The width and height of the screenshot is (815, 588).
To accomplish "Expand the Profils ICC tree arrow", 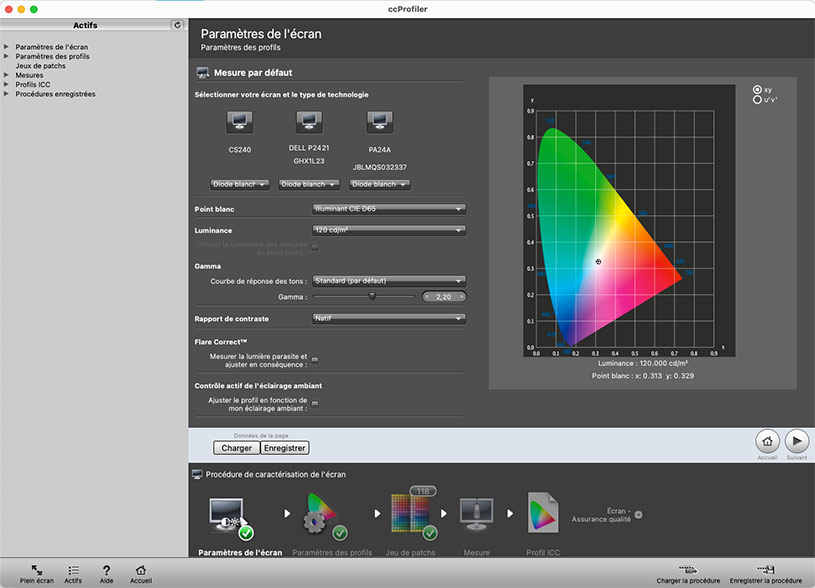I will coord(6,84).
